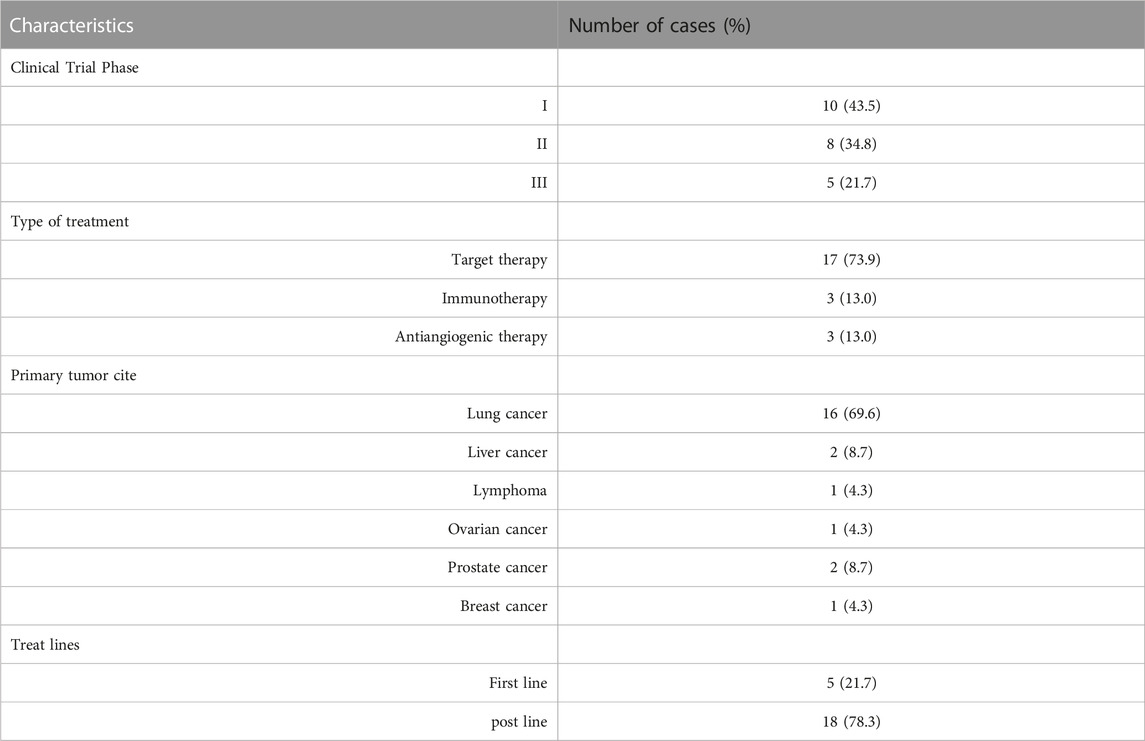Click the Immunotherapy row label
The height and width of the screenshot is (741, 1145).
coord(494,299)
